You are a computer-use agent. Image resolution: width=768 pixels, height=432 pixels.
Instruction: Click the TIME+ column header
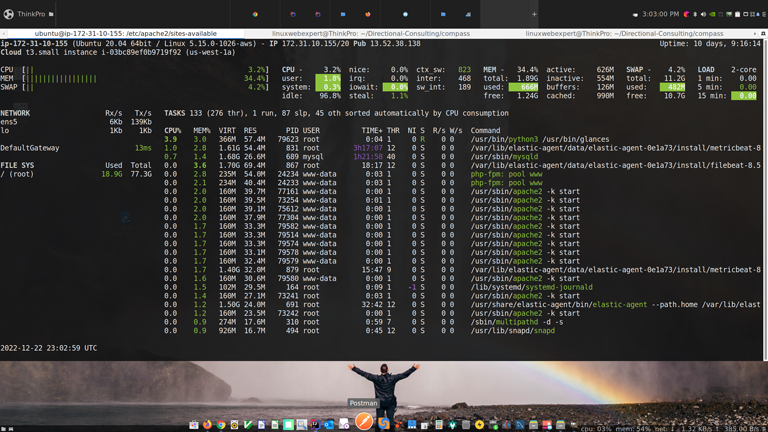[372, 130]
